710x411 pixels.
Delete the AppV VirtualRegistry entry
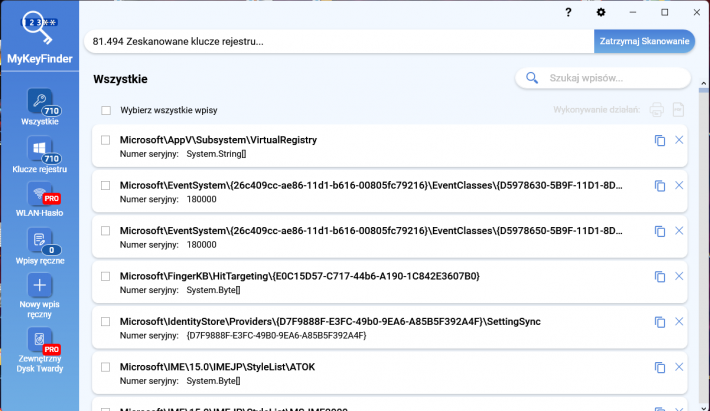[679, 140]
